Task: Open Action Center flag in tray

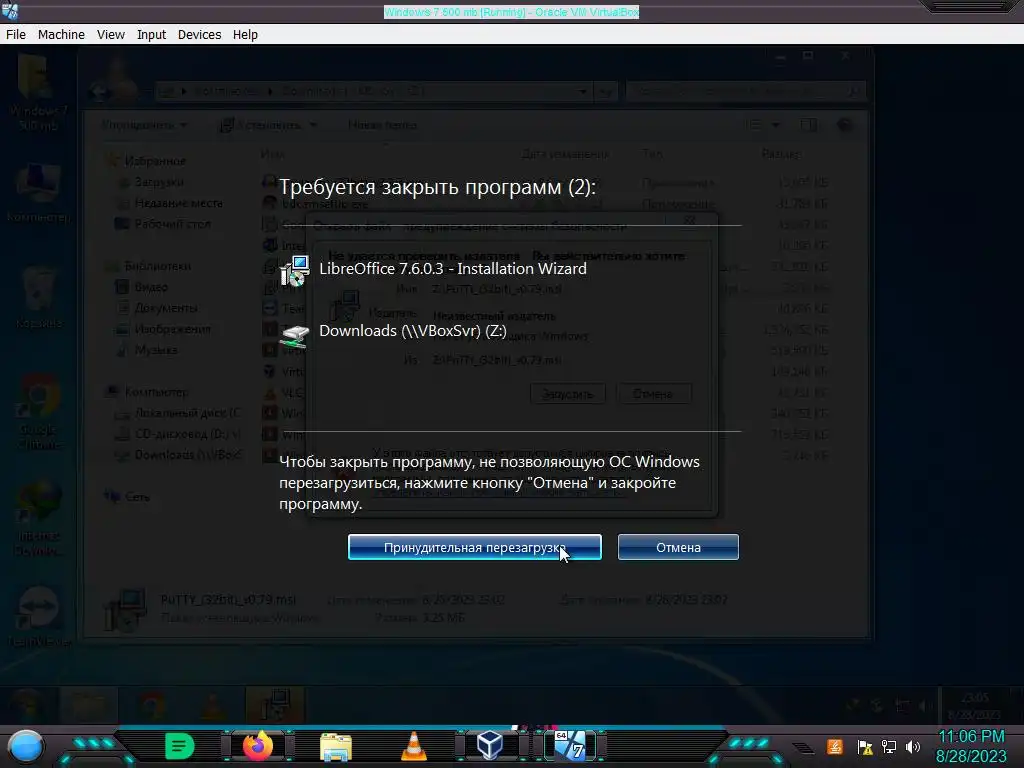Action: point(865,747)
